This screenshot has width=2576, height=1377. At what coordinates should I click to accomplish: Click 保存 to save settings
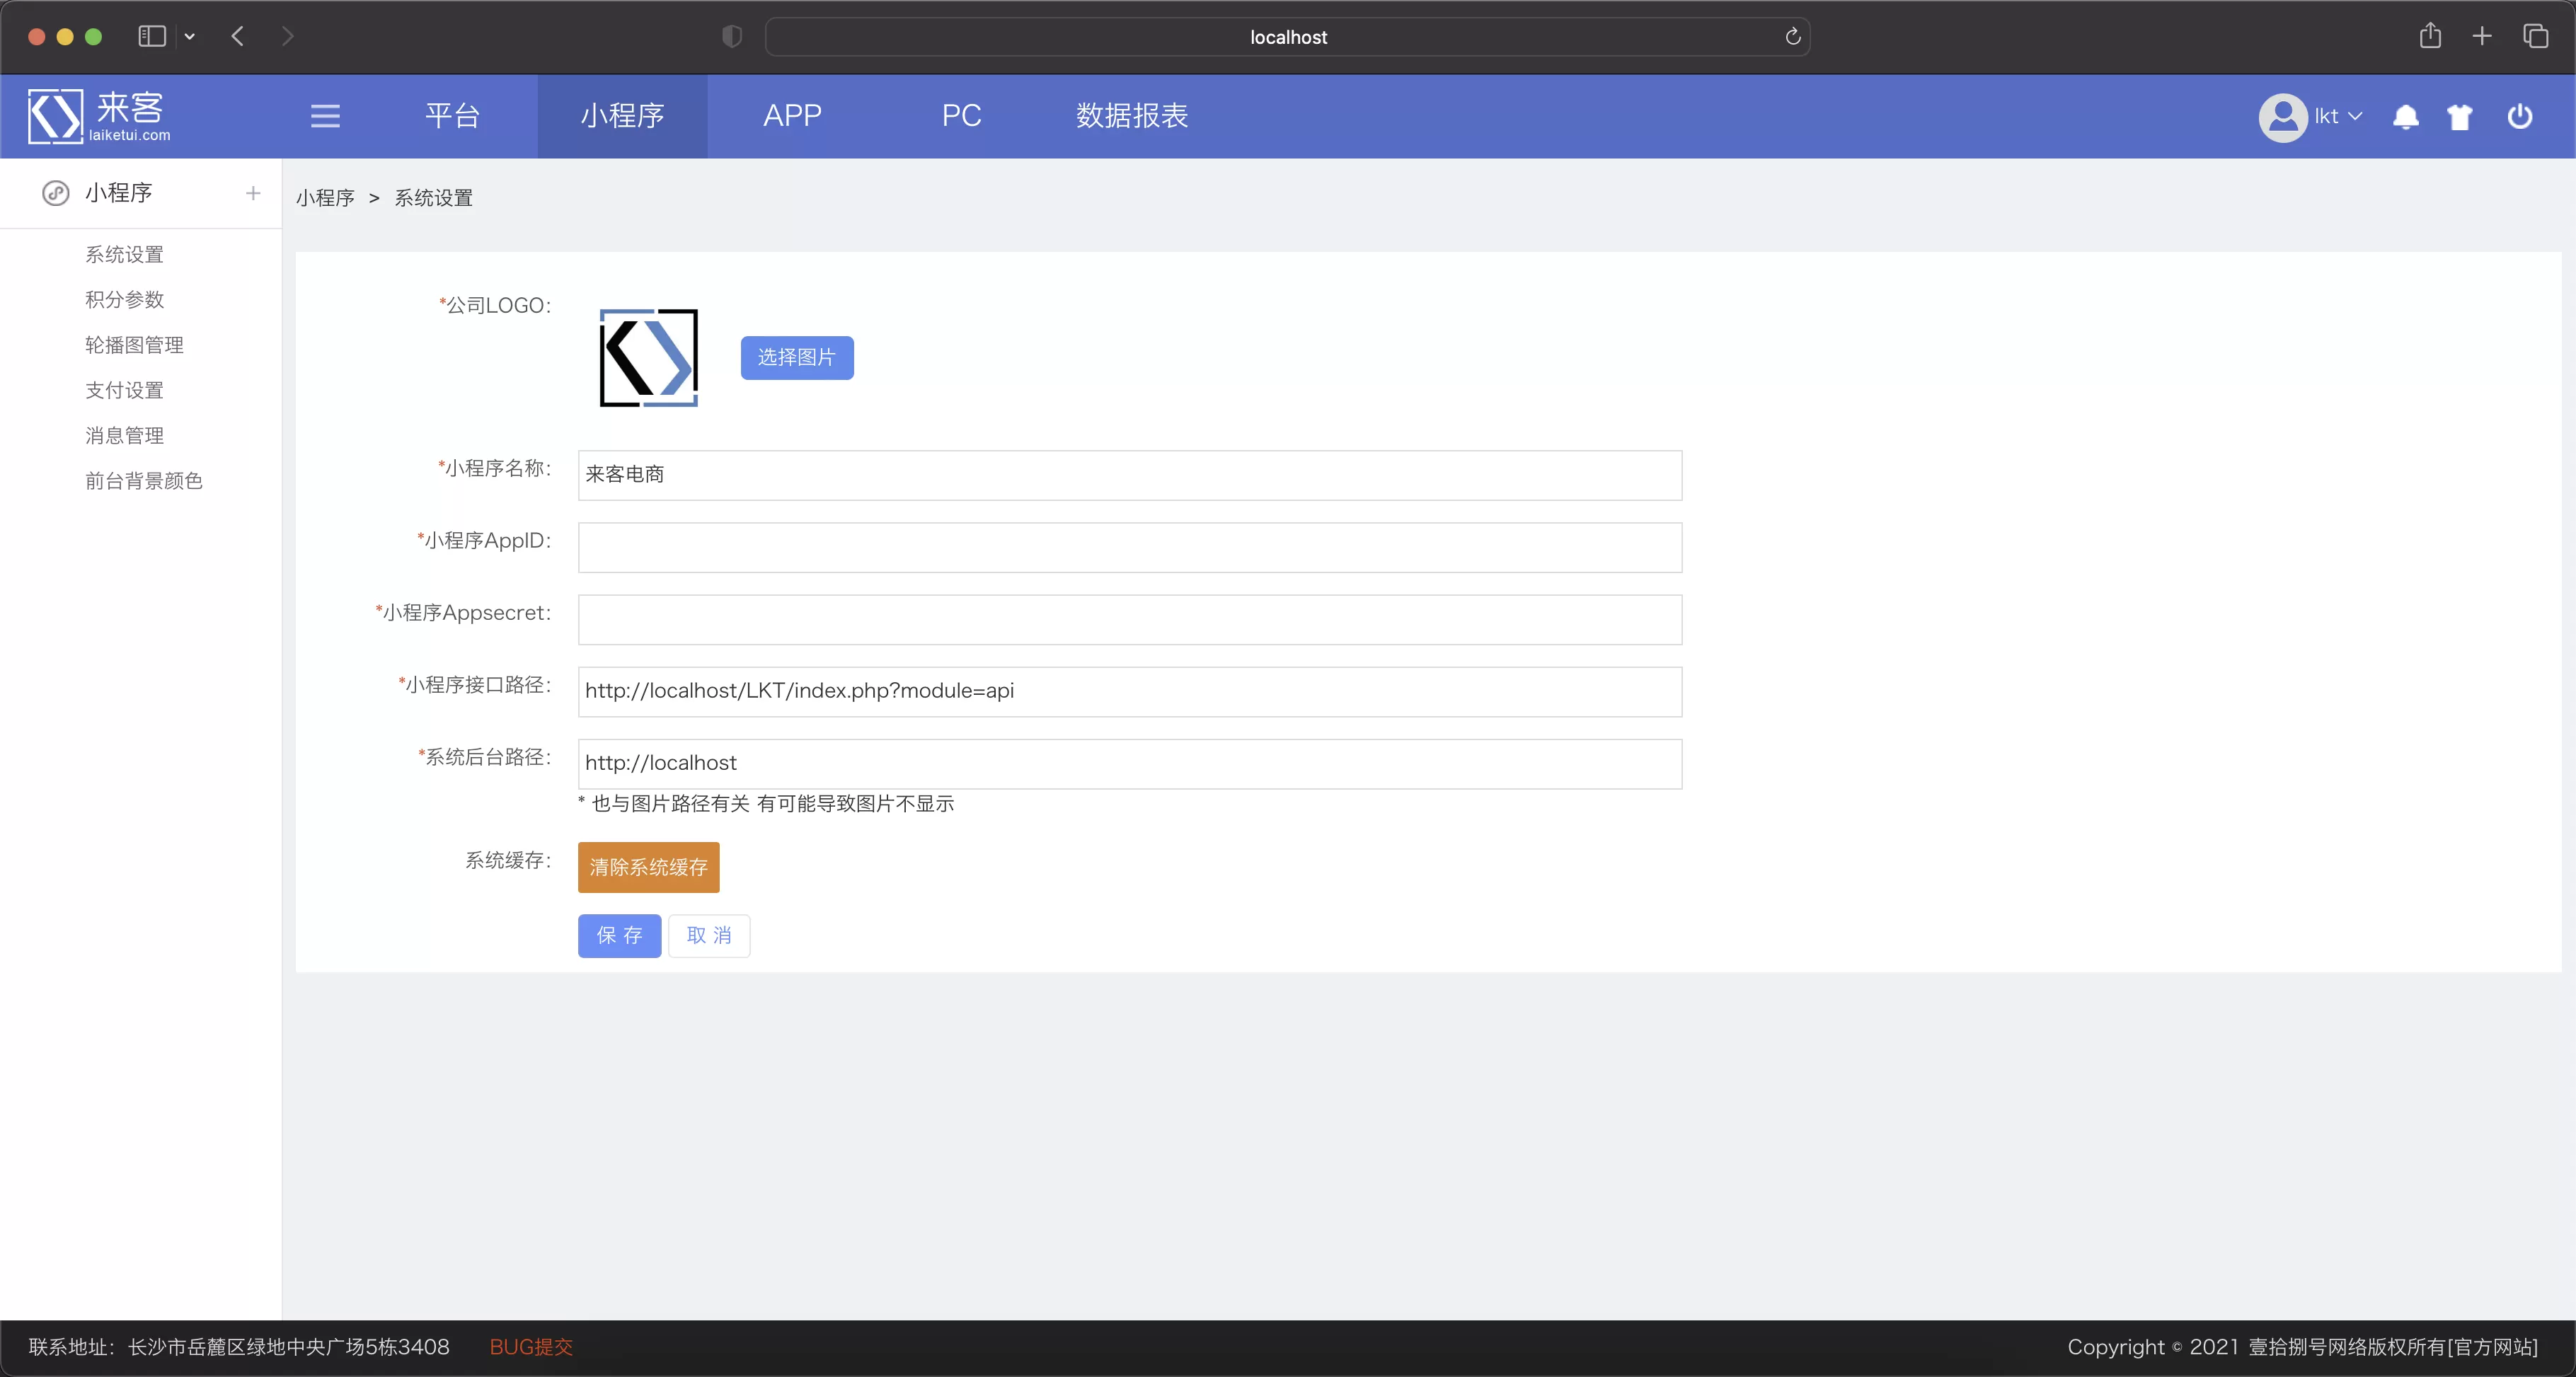point(619,934)
